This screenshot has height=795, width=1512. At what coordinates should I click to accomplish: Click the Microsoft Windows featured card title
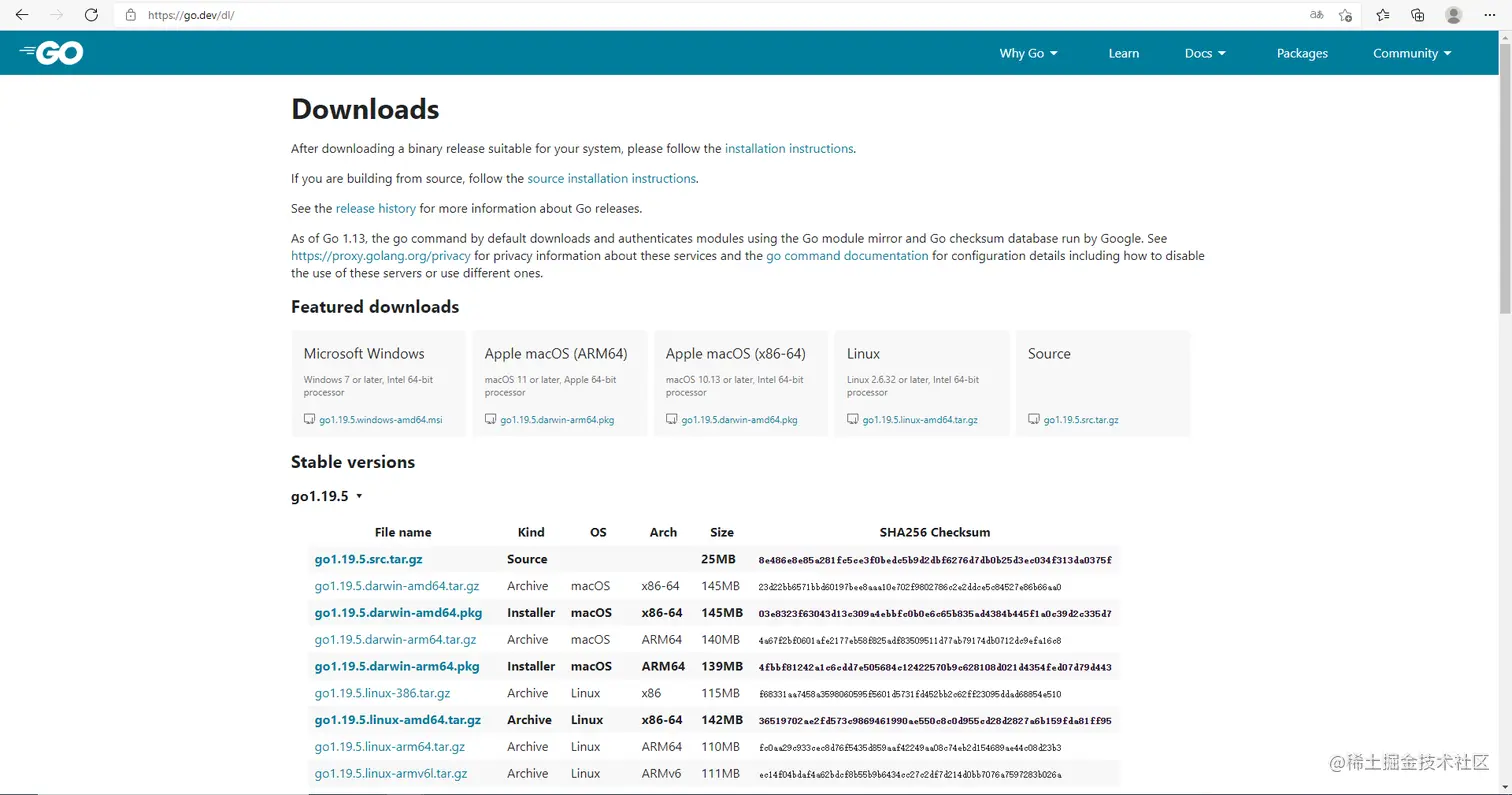pos(364,354)
